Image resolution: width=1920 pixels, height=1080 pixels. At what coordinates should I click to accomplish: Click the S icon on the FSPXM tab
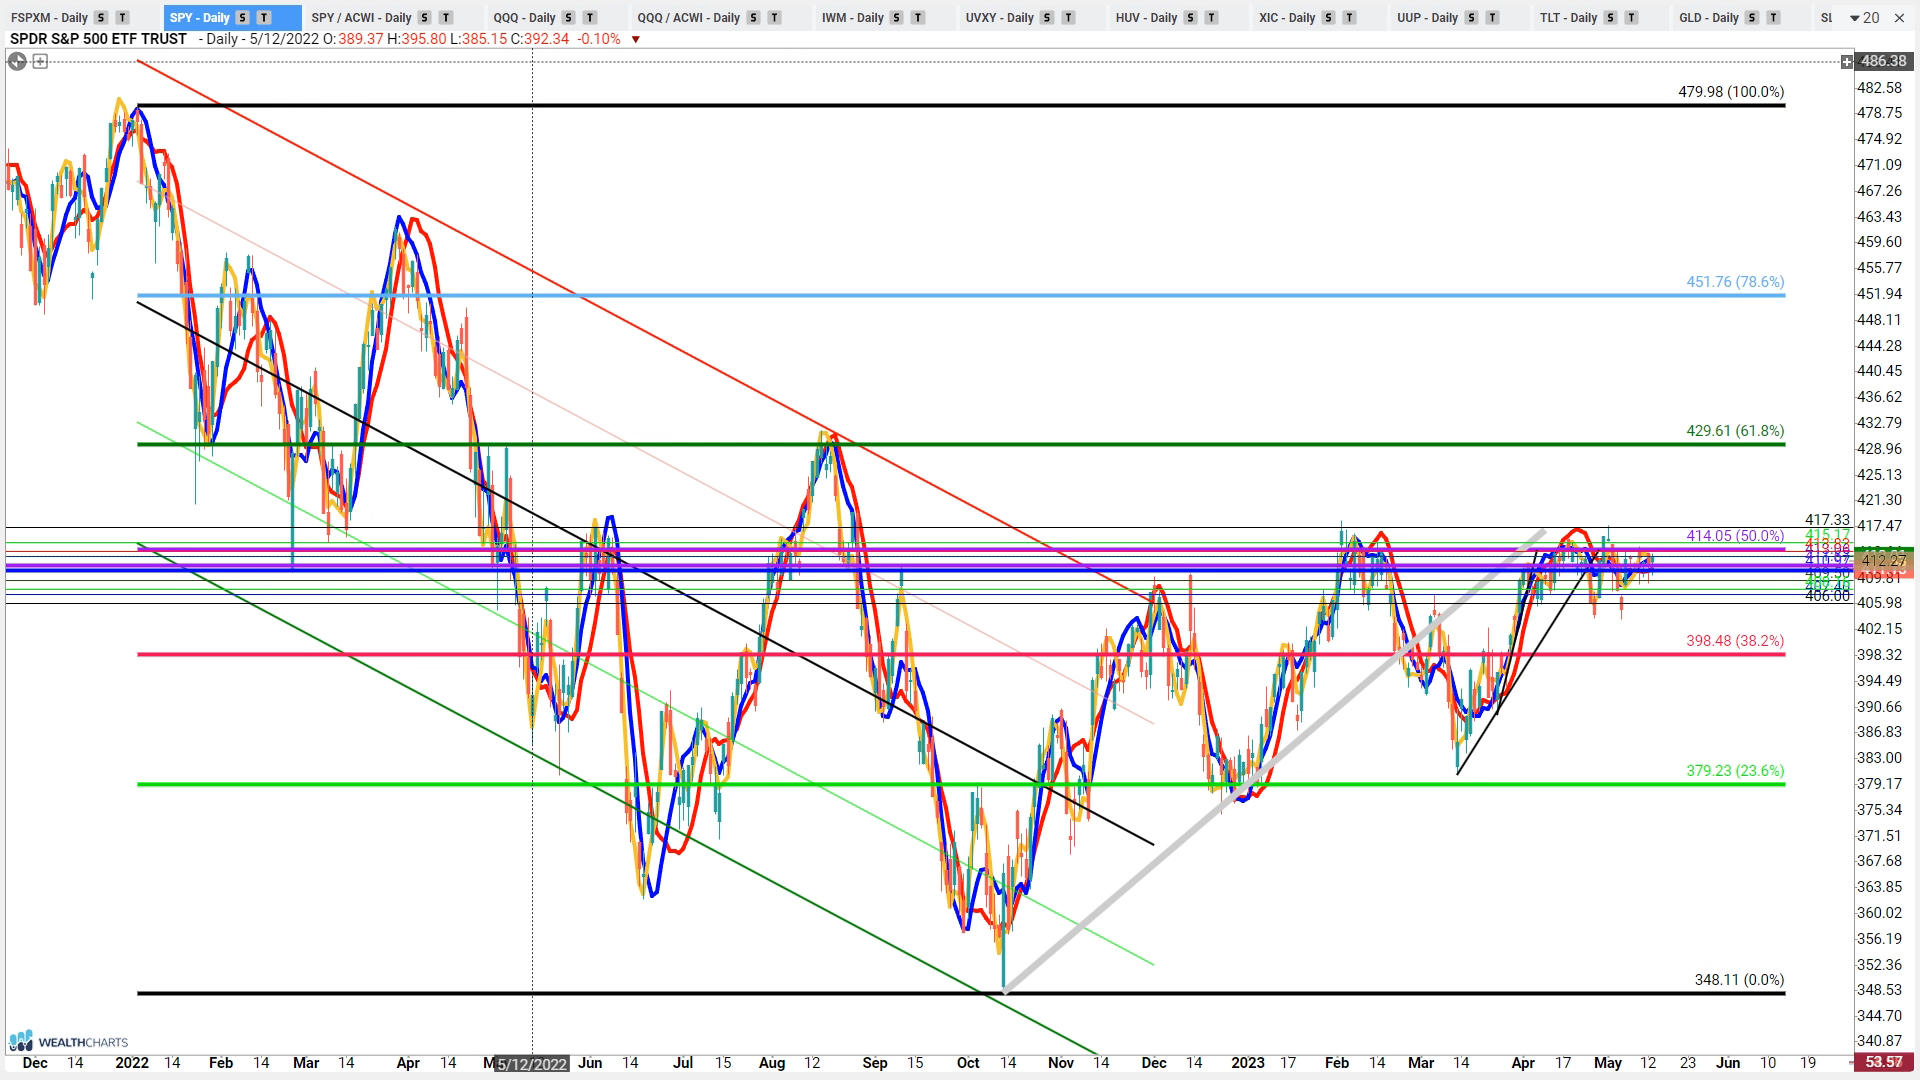click(101, 17)
